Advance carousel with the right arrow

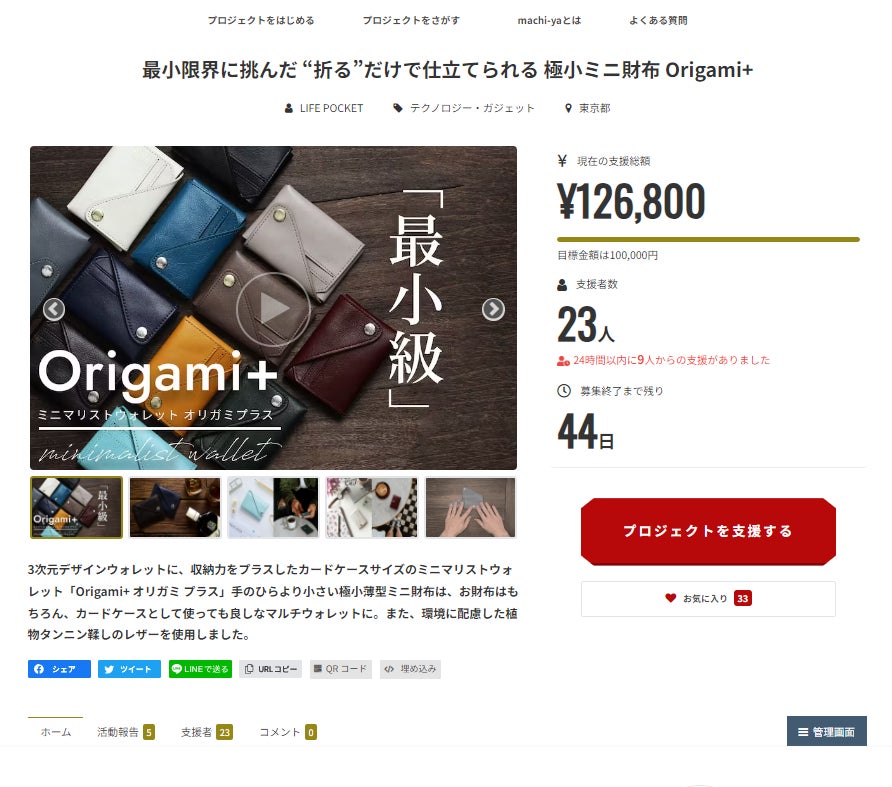point(493,309)
